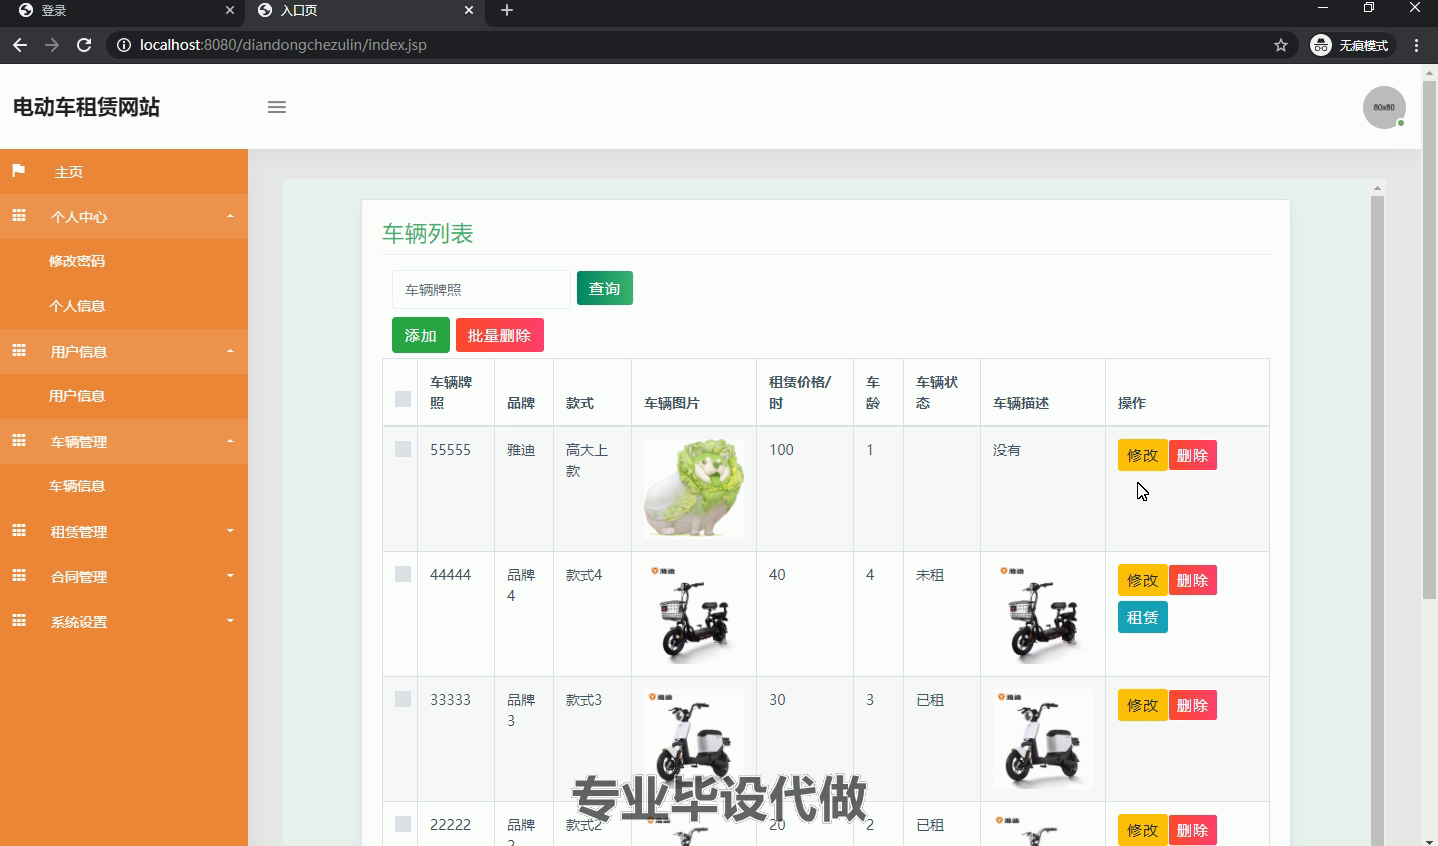Toggle the hamburger sidebar menu icon
The image size is (1438, 846).
tap(277, 107)
